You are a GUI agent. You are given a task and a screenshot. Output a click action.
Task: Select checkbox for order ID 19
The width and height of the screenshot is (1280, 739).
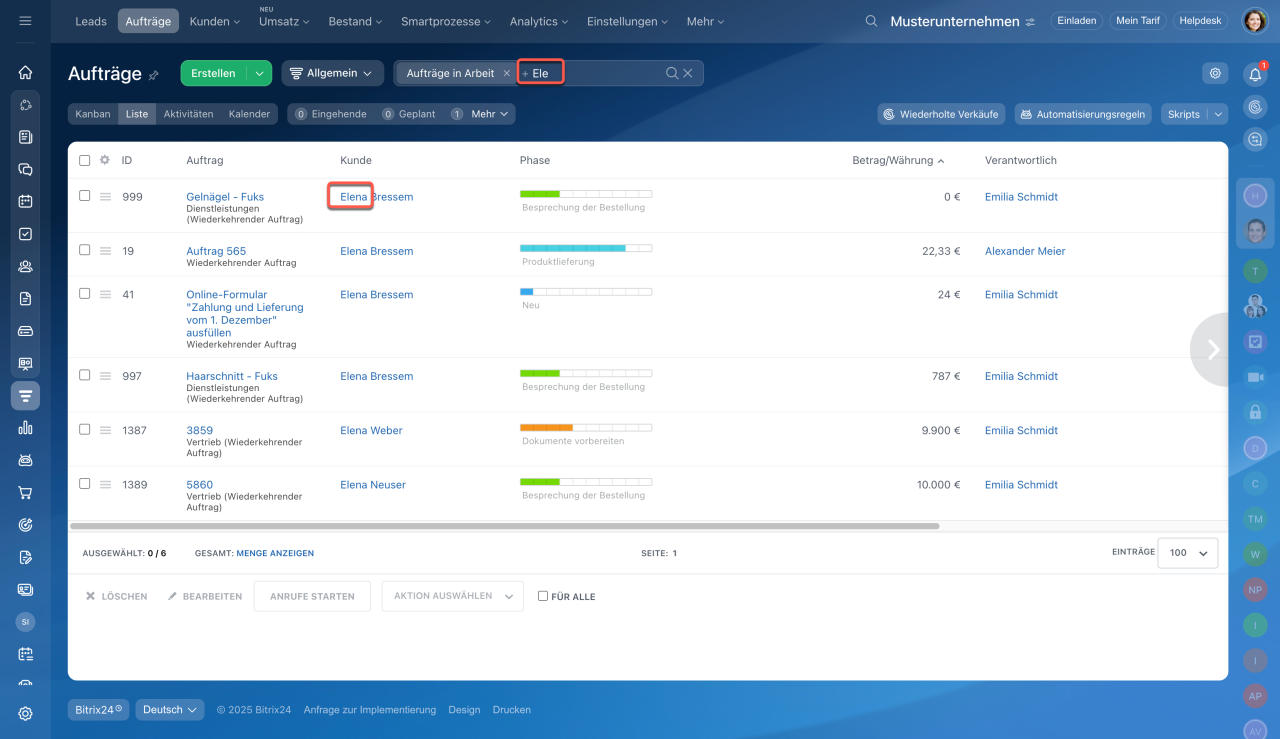(x=85, y=250)
